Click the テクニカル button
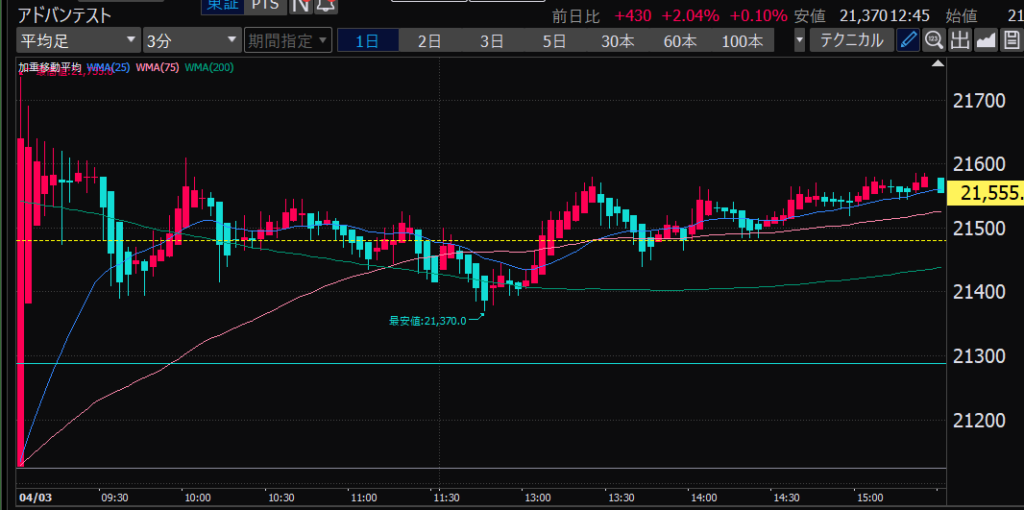 [851, 41]
